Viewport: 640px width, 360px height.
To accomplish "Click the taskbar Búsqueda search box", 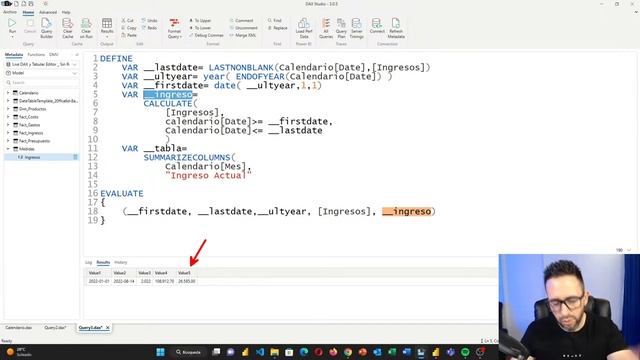I will tap(188, 352).
